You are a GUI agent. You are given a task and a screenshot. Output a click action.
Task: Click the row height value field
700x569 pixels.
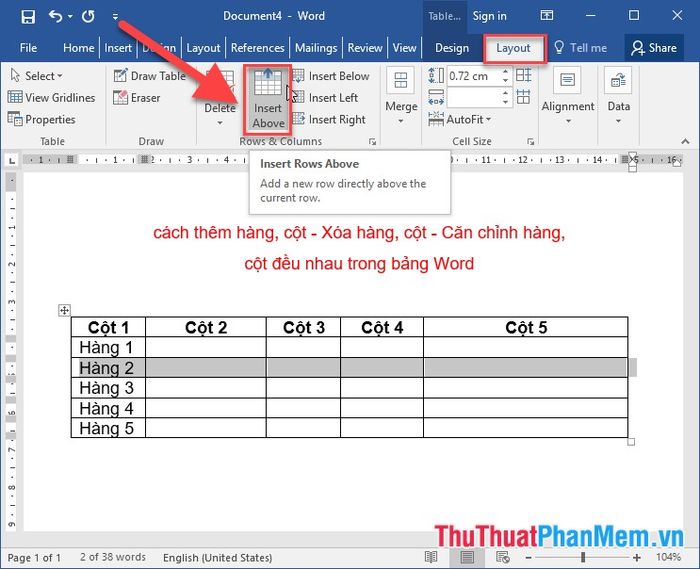coord(473,76)
